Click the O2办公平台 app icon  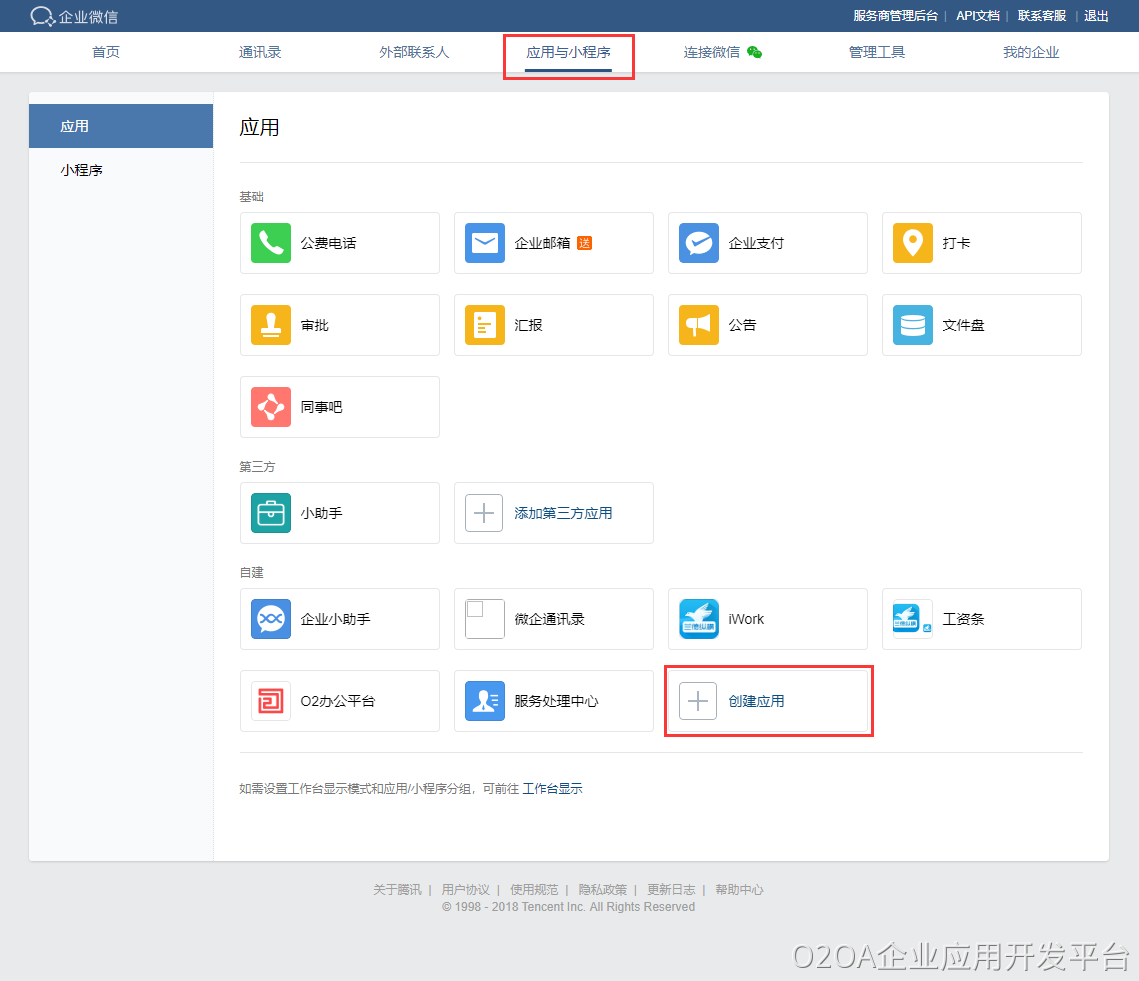(271, 701)
